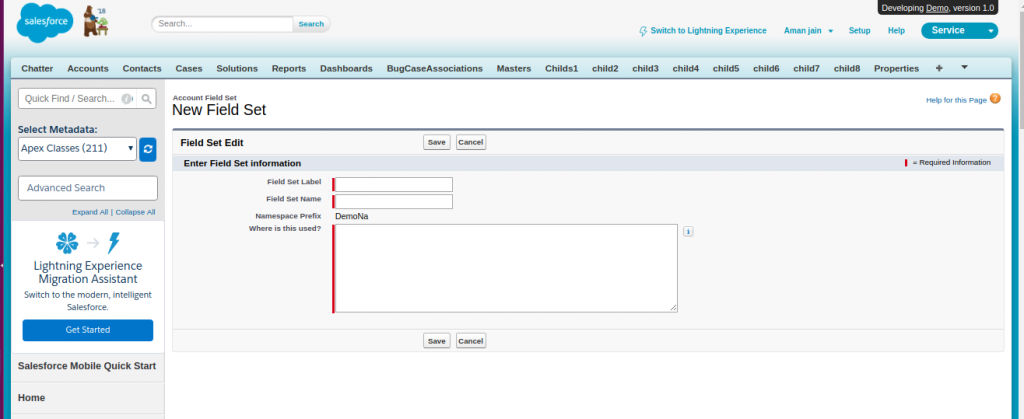Open the Service app switcher dropdown
The image size is (1024, 419).
click(958, 31)
